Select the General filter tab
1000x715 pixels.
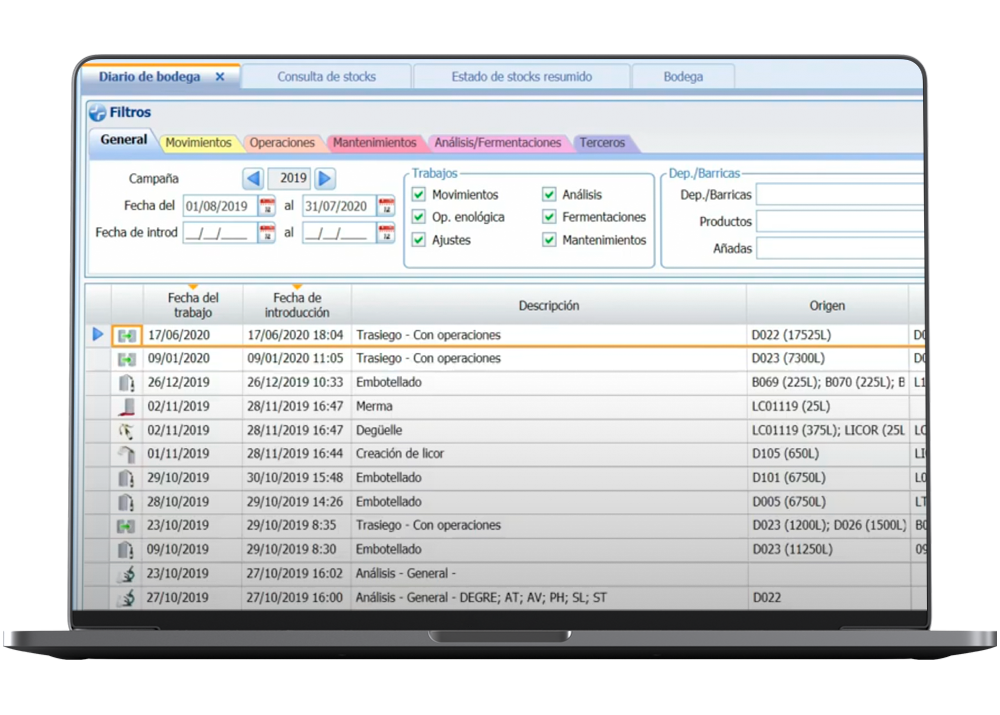pyautogui.click(x=124, y=140)
